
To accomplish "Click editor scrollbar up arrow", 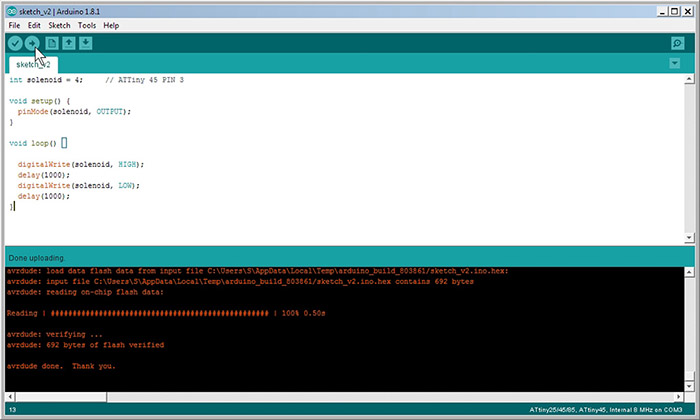I will pos(689,79).
